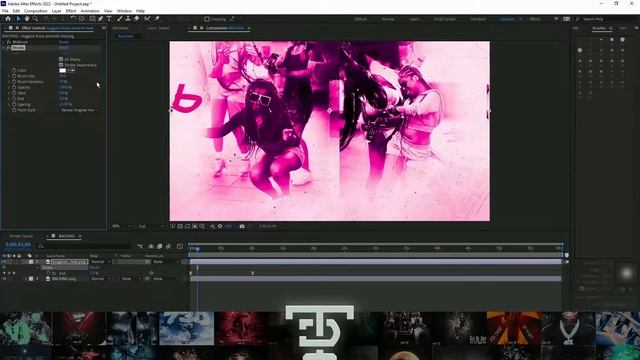Select the Eraser tool
This screenshot has height=360, width=640.
137,19
